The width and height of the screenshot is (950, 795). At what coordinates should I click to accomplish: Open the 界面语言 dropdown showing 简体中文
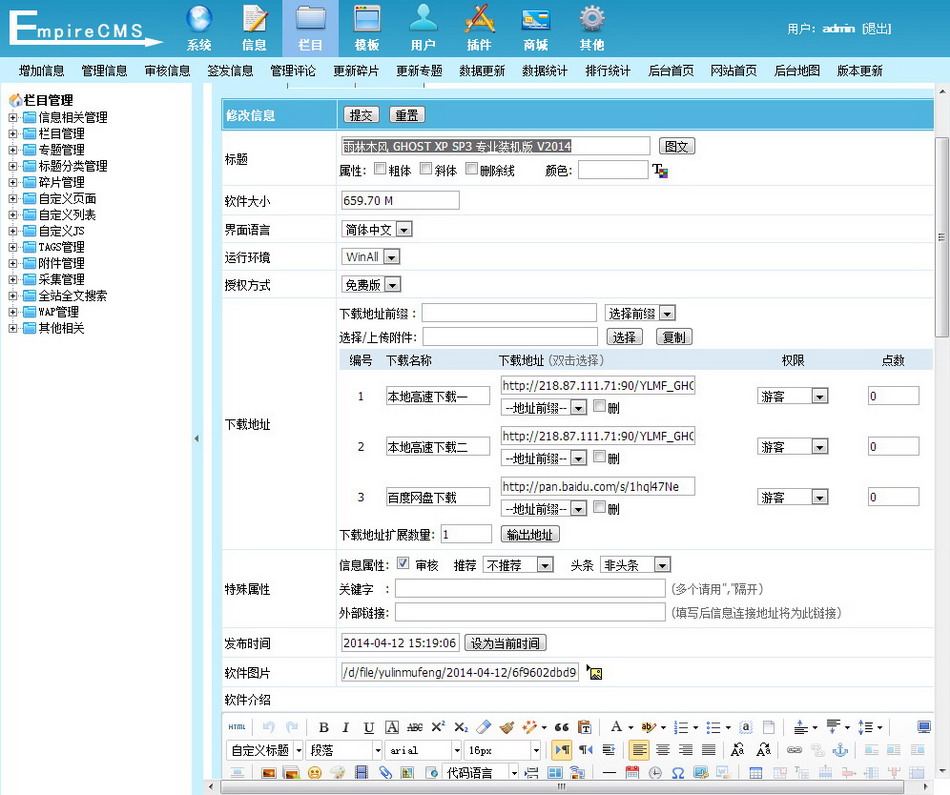click(x=376, y=230)
